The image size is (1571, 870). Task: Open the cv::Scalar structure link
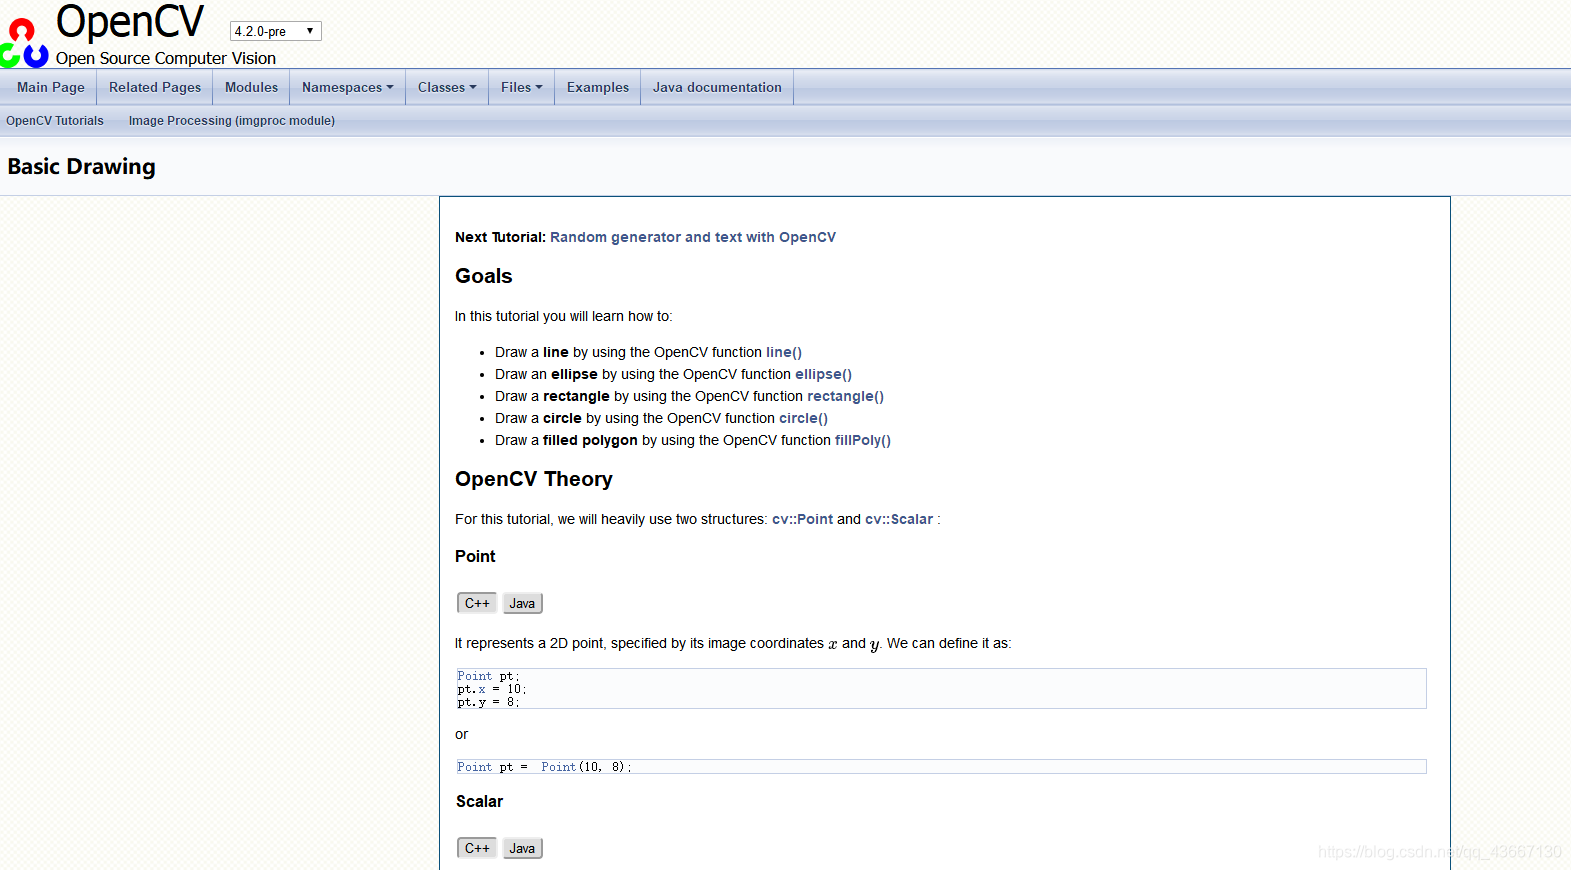click(899, 519)
